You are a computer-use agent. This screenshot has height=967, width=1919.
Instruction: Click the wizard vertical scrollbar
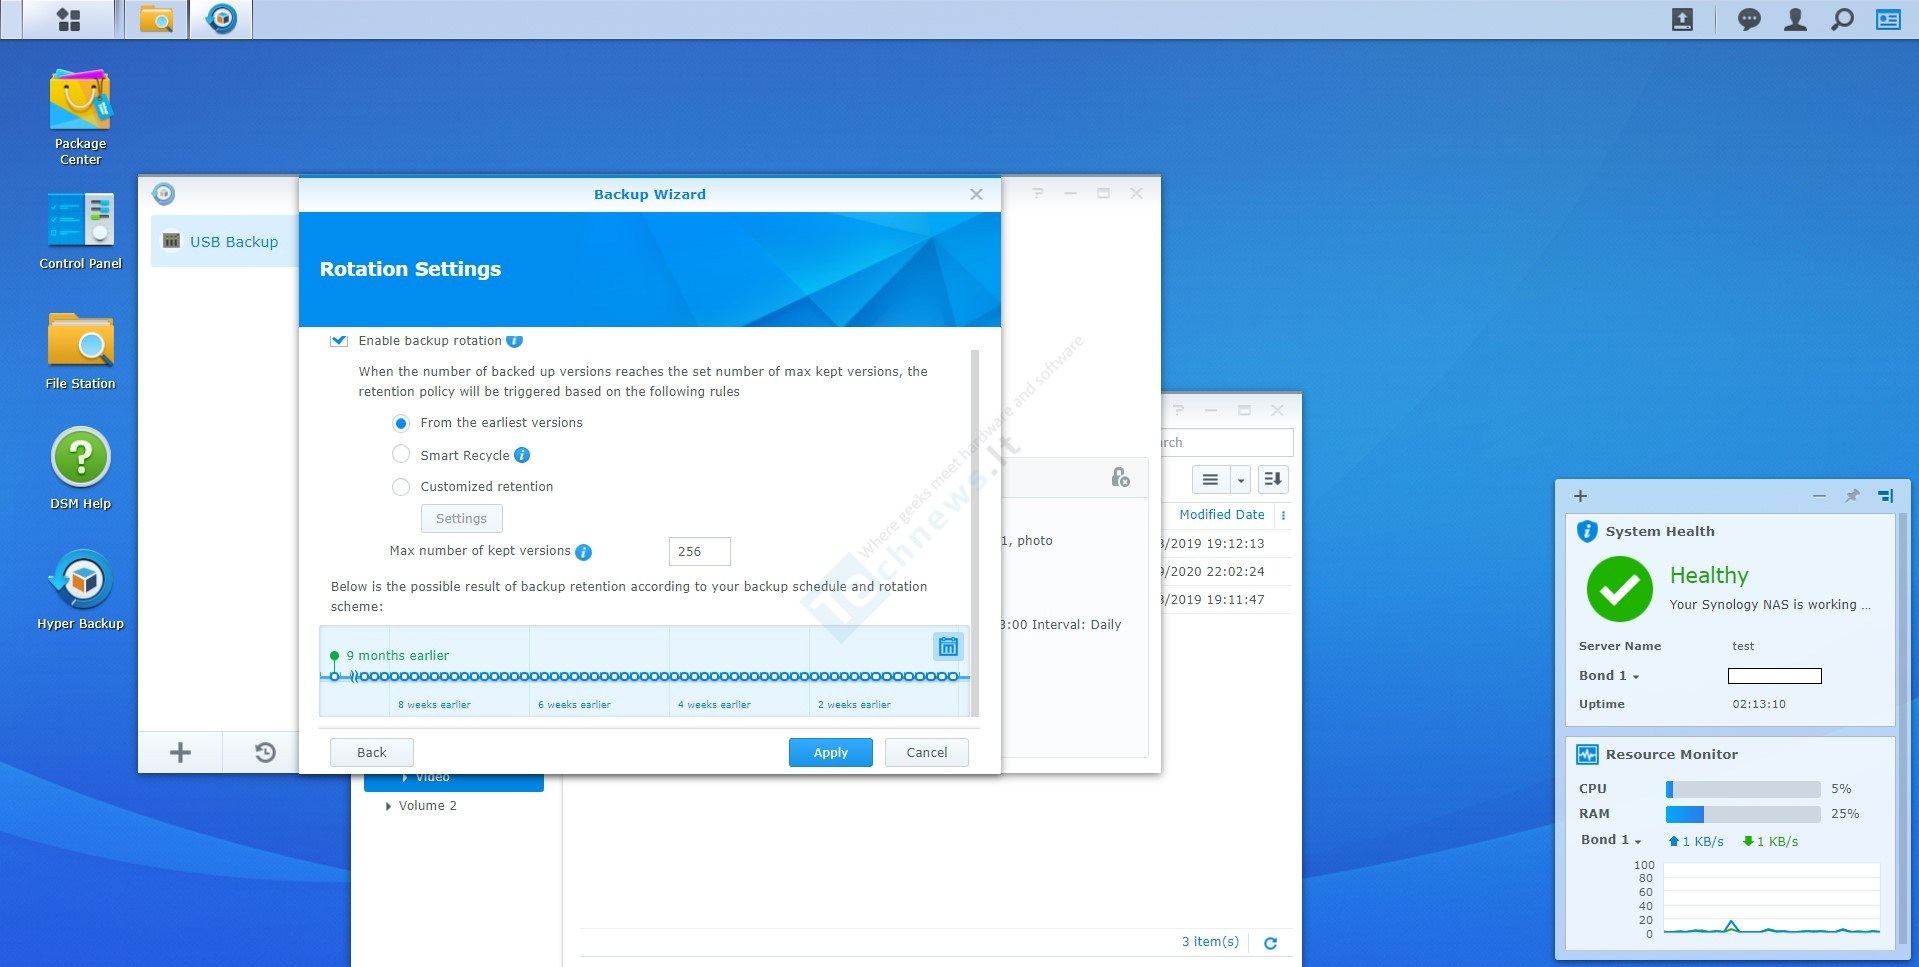pos(975,533)
